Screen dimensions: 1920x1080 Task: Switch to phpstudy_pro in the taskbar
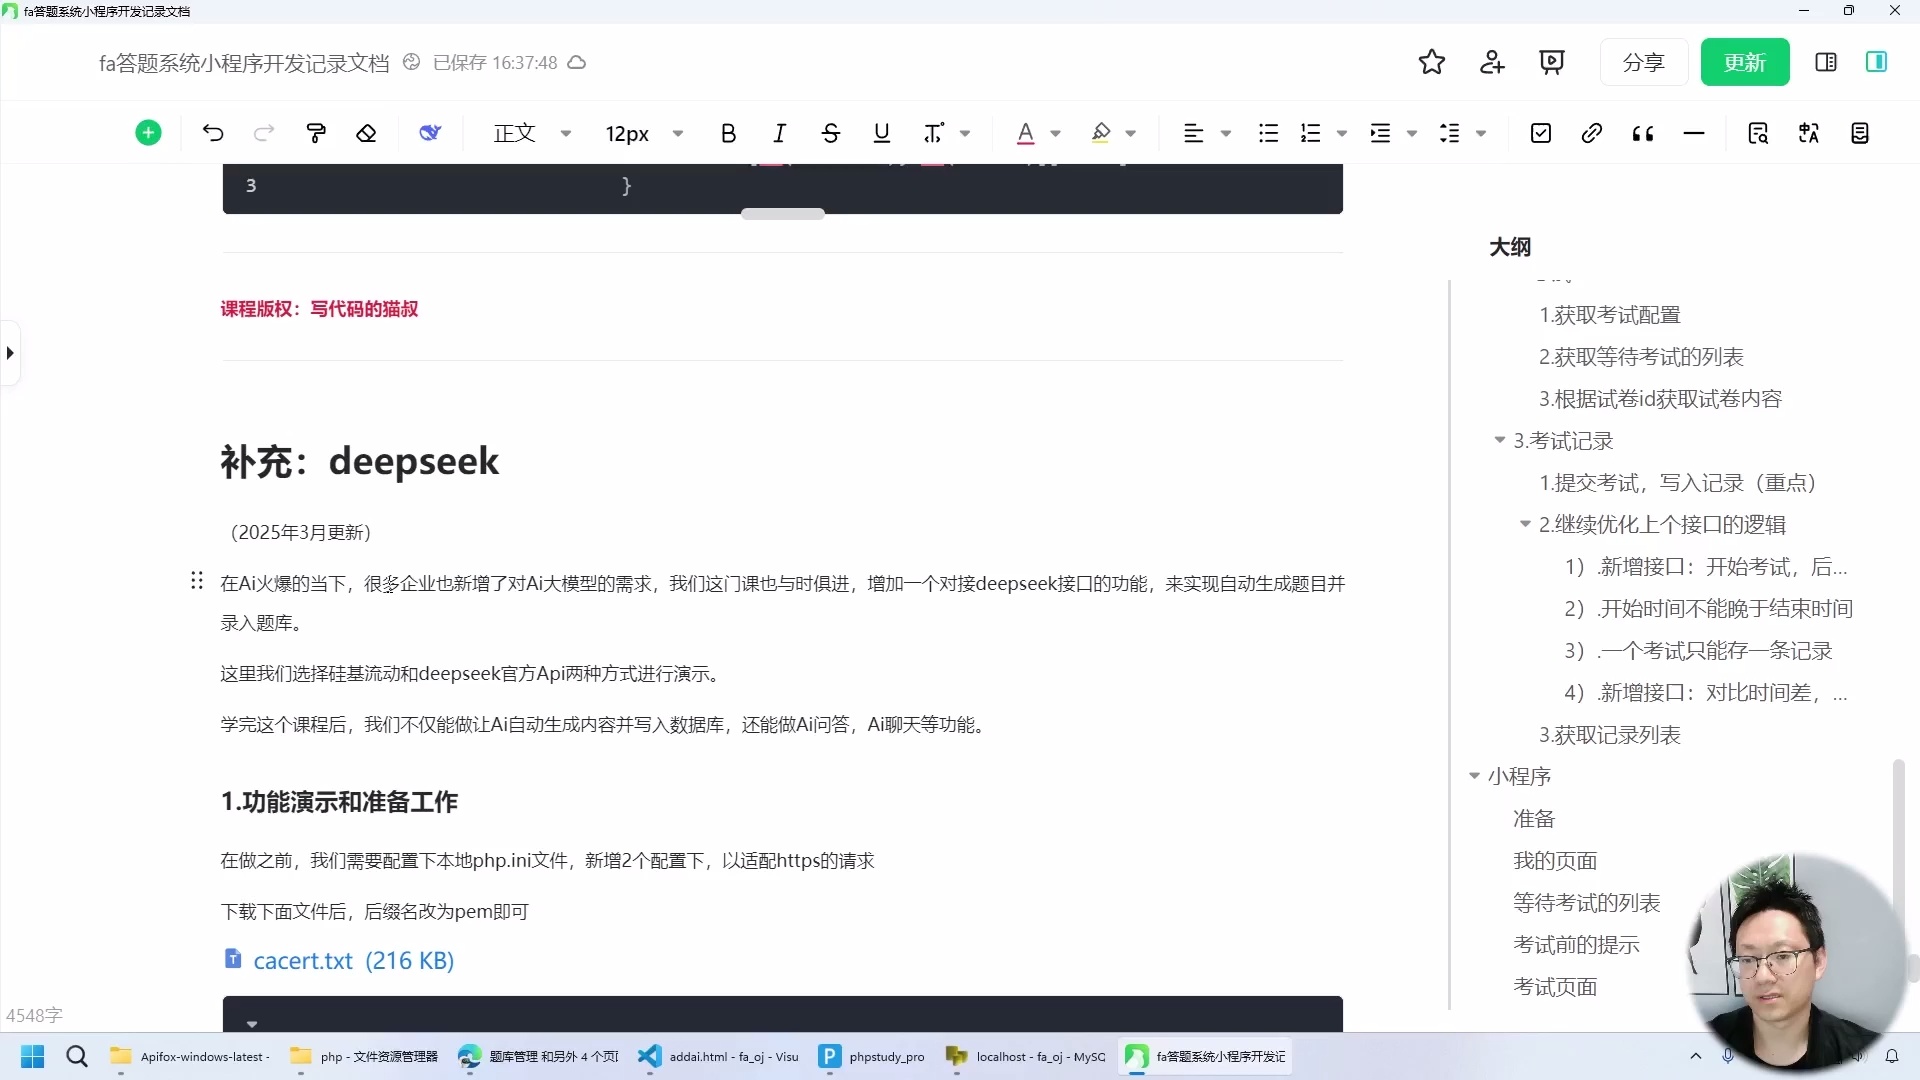[872, 1056]
